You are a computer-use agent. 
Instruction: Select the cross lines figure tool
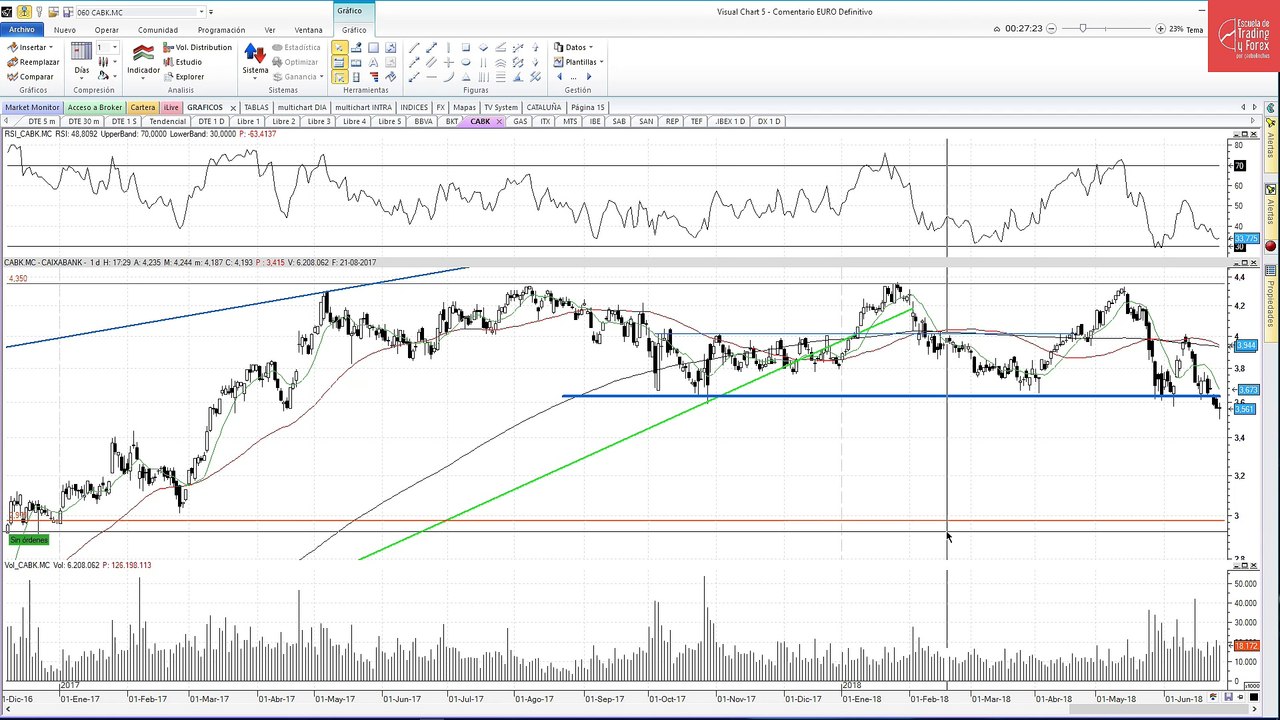tap(449, 62)
